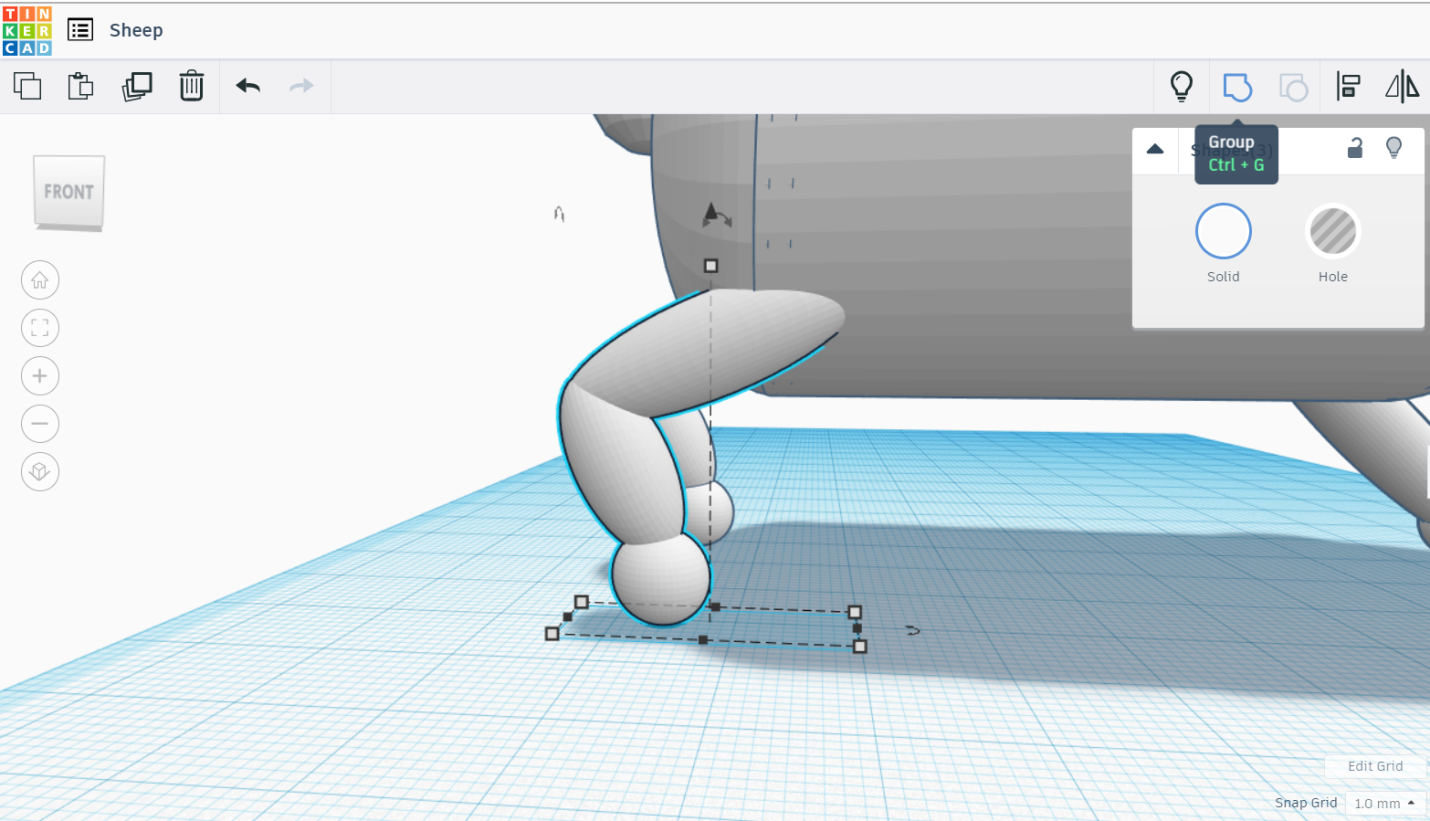1430x821 pixels.
Task: Reset to Home view
Action: click(40, 281)
